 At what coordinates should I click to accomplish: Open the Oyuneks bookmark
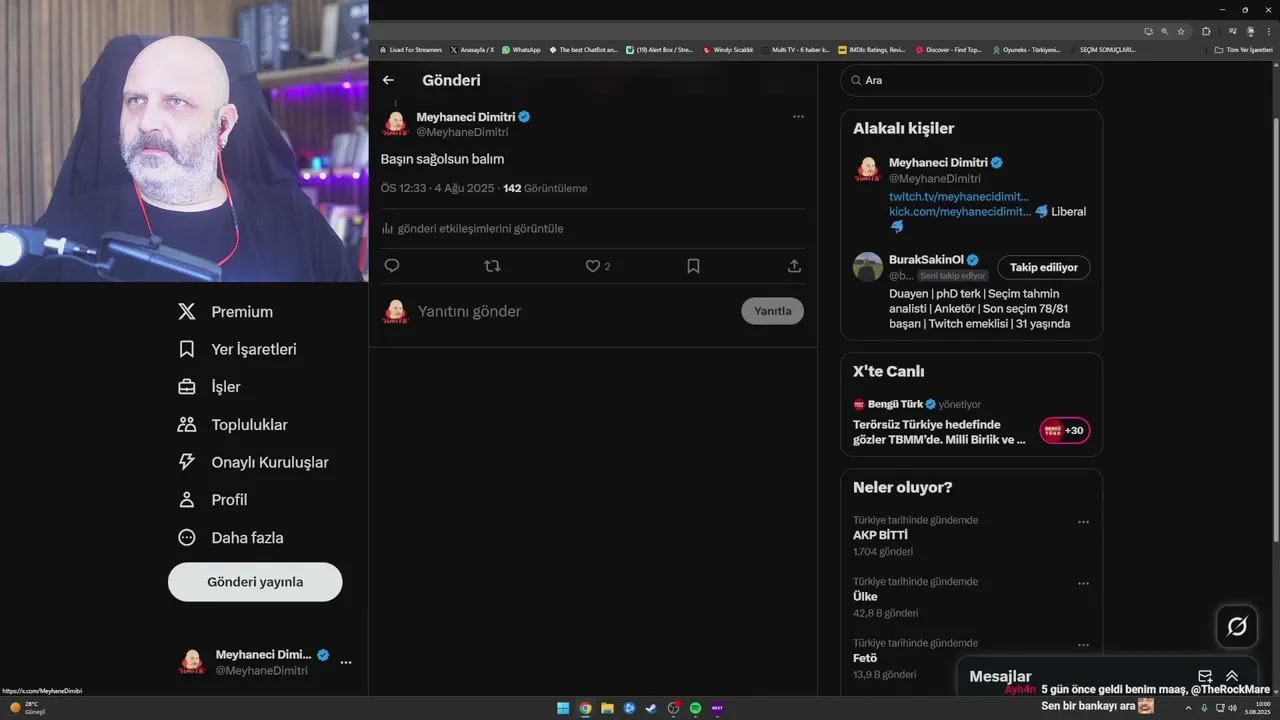(x=1026, y=49)
